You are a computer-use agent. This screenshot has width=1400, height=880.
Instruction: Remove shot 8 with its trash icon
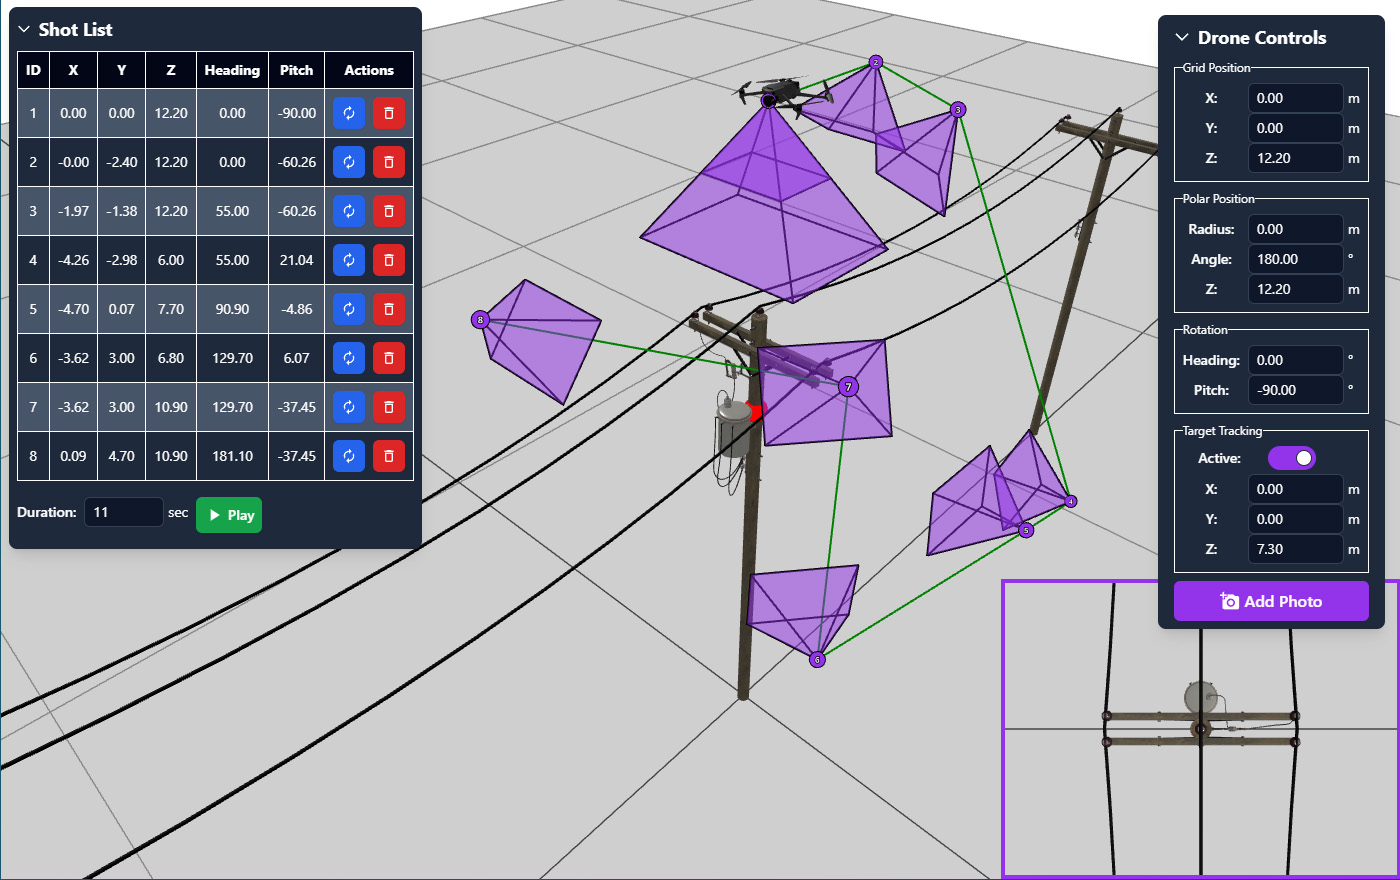click(x=388, y=455)
